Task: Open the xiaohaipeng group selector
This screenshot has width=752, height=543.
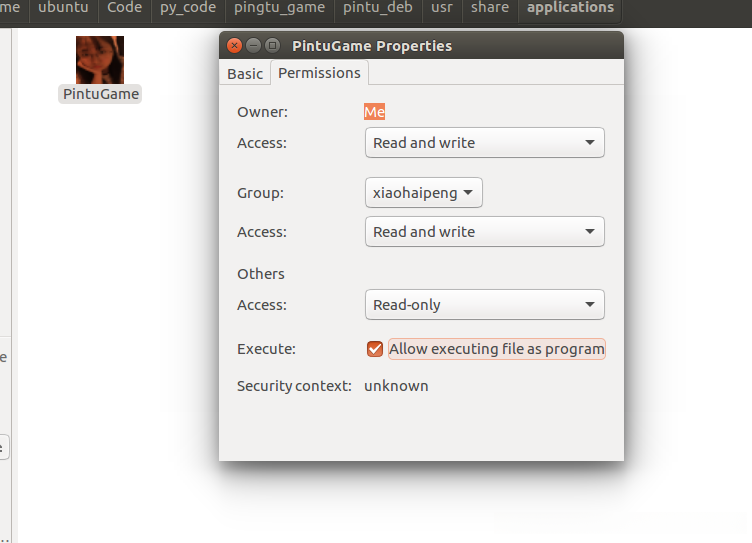Action: click(423, 193)
